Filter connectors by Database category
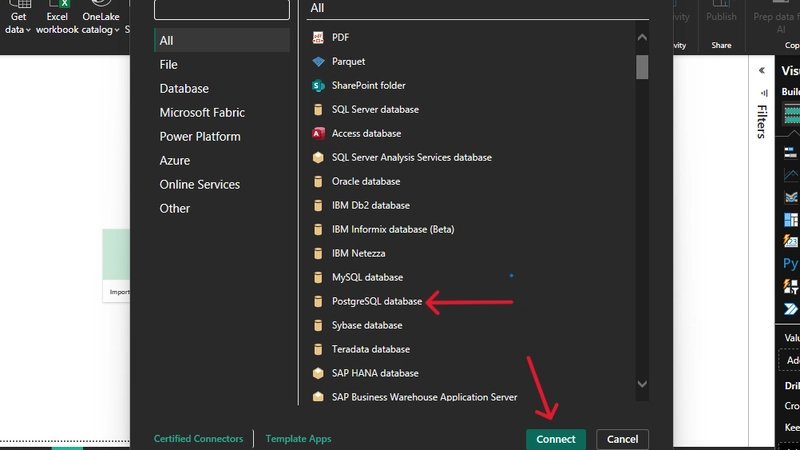 tap(184, 88)
